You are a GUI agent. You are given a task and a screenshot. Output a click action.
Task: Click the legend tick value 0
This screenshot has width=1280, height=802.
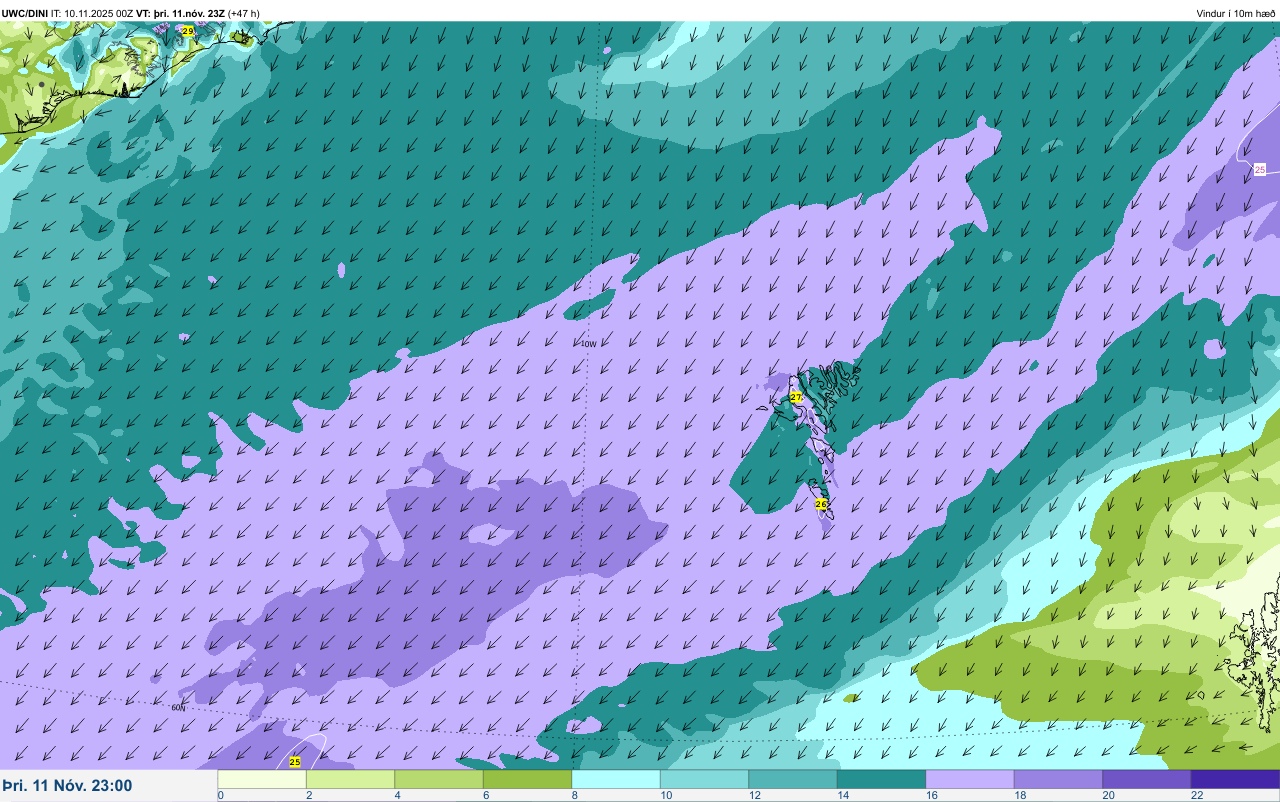click(220, 795)
